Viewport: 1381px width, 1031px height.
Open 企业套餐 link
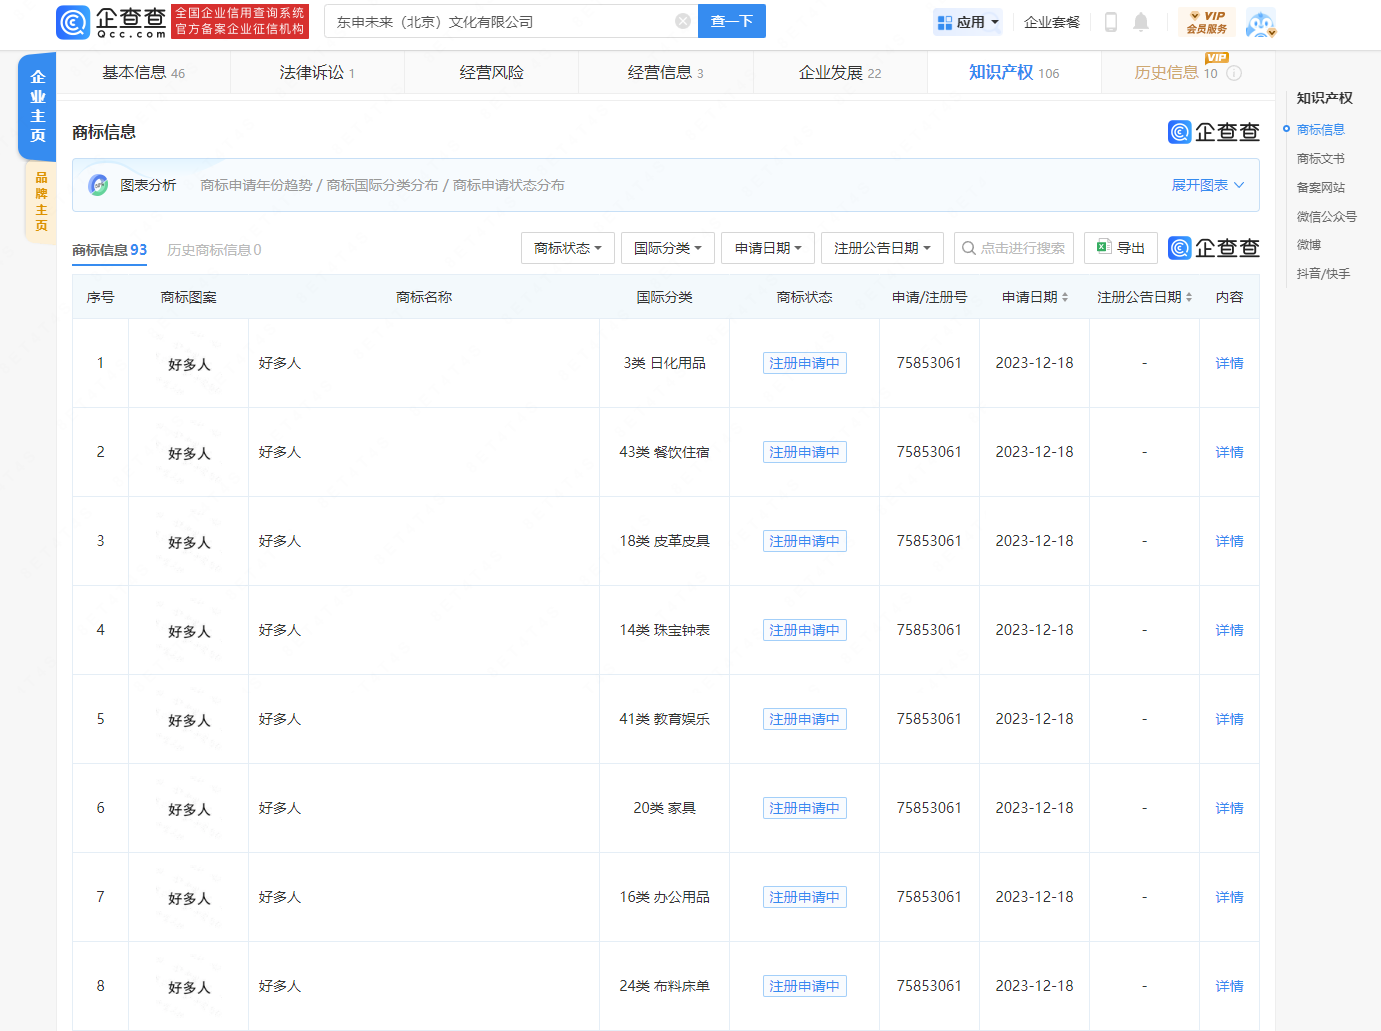(1052, 22)
